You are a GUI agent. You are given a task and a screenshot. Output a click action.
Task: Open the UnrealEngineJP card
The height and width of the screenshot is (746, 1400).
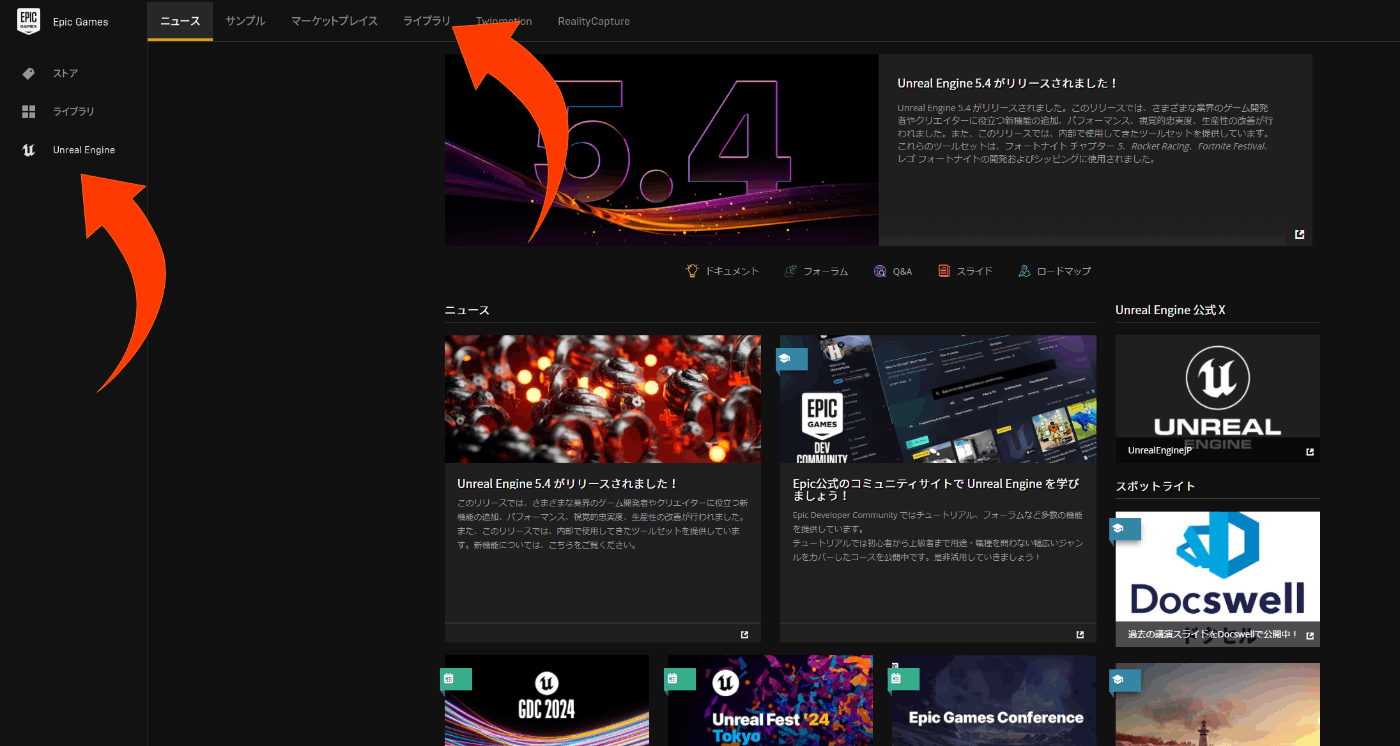1217,398
